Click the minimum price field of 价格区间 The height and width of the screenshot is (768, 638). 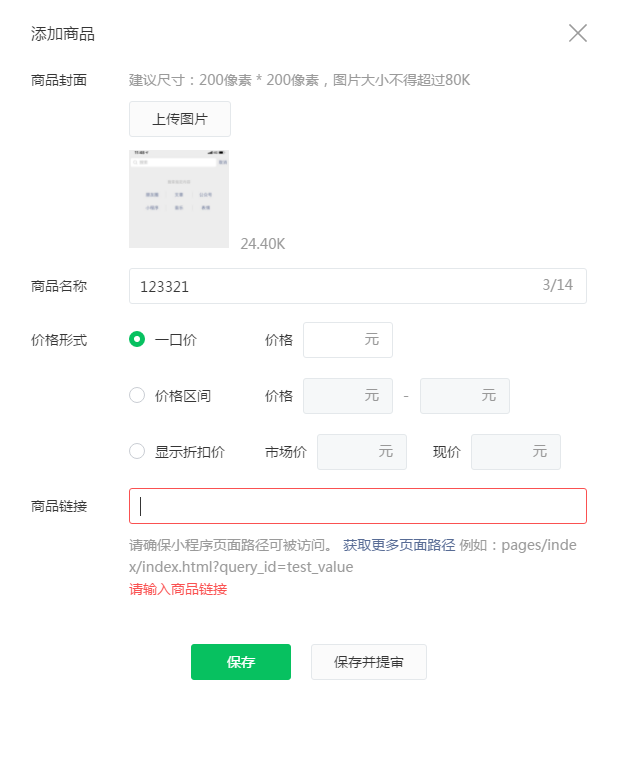[347, 396]
